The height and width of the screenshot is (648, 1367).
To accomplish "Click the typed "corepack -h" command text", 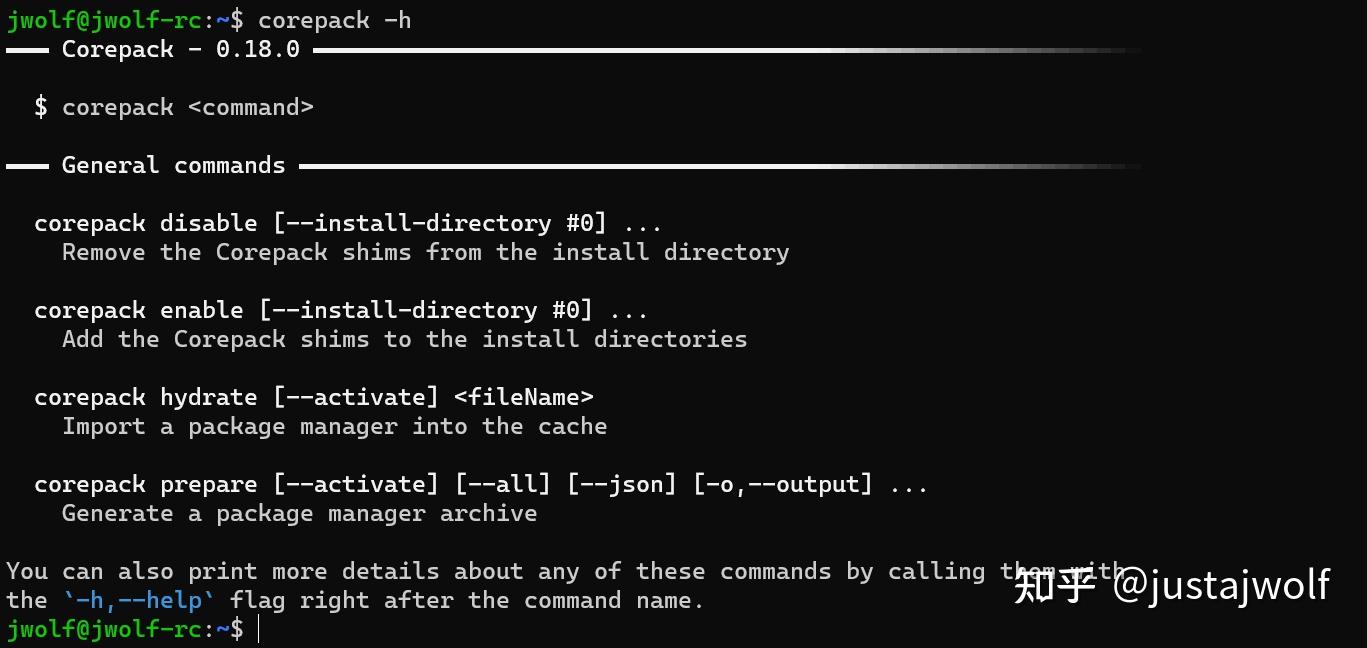I will pyautogui.click(x=334, y=20).
